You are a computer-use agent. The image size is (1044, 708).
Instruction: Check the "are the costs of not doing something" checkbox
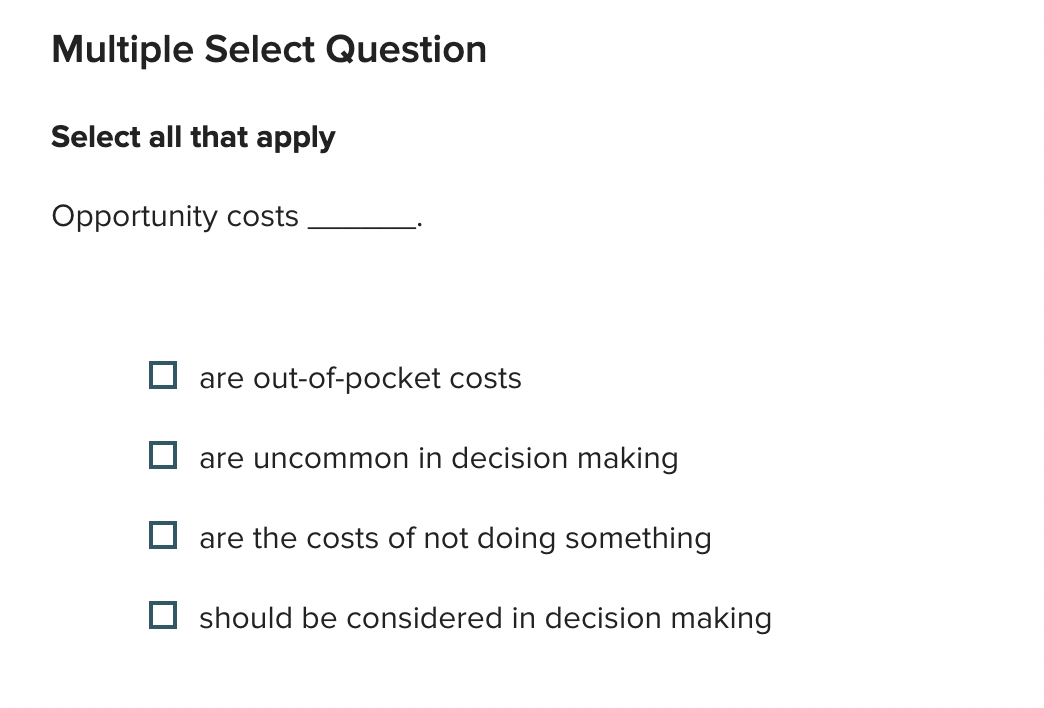click(x=162, y=535)
